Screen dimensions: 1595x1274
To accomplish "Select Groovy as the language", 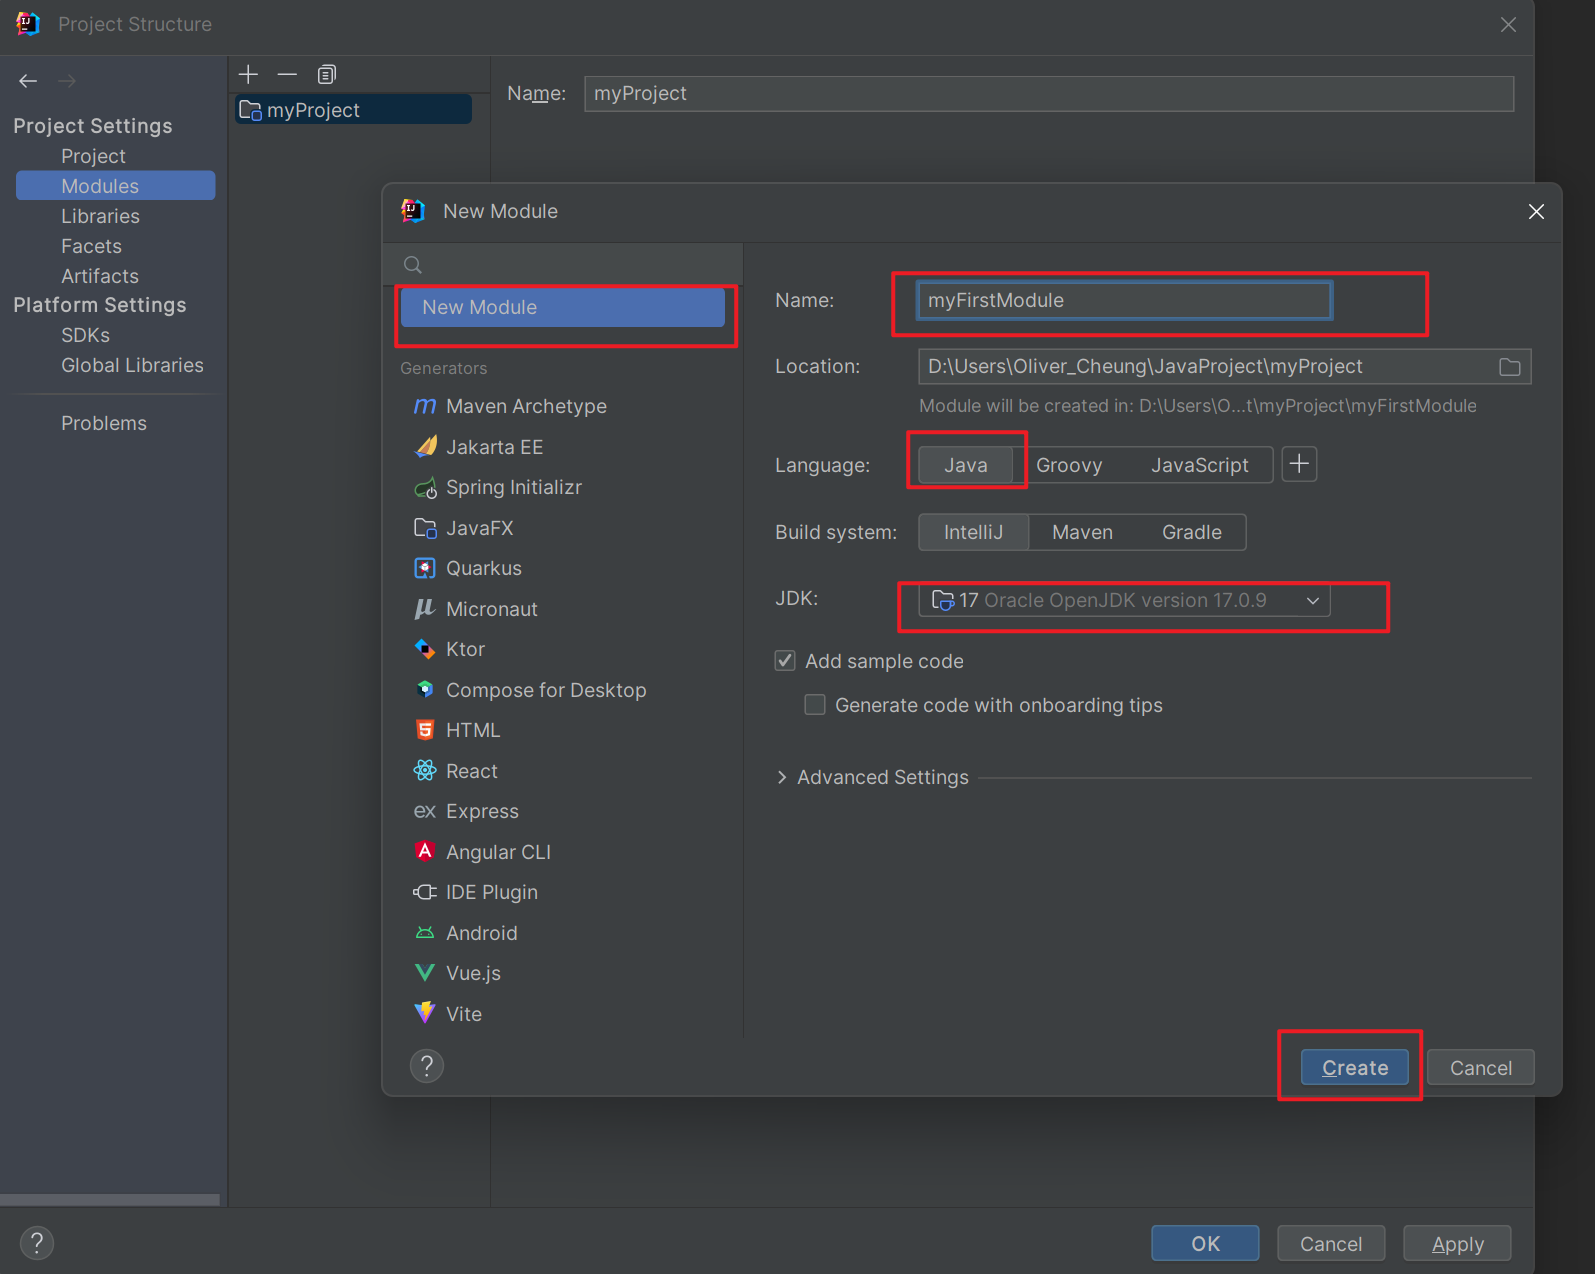I will coord(1069,465).
